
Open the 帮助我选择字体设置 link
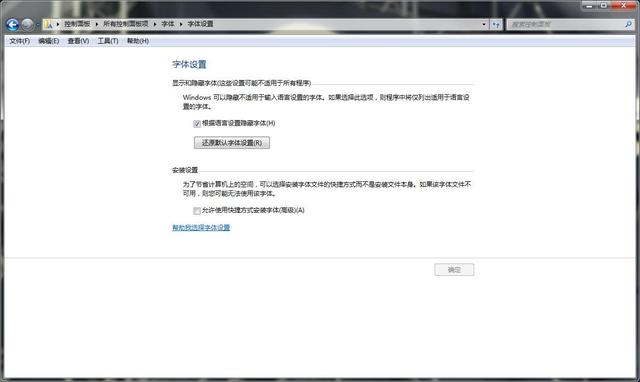[x=201, y=228]
